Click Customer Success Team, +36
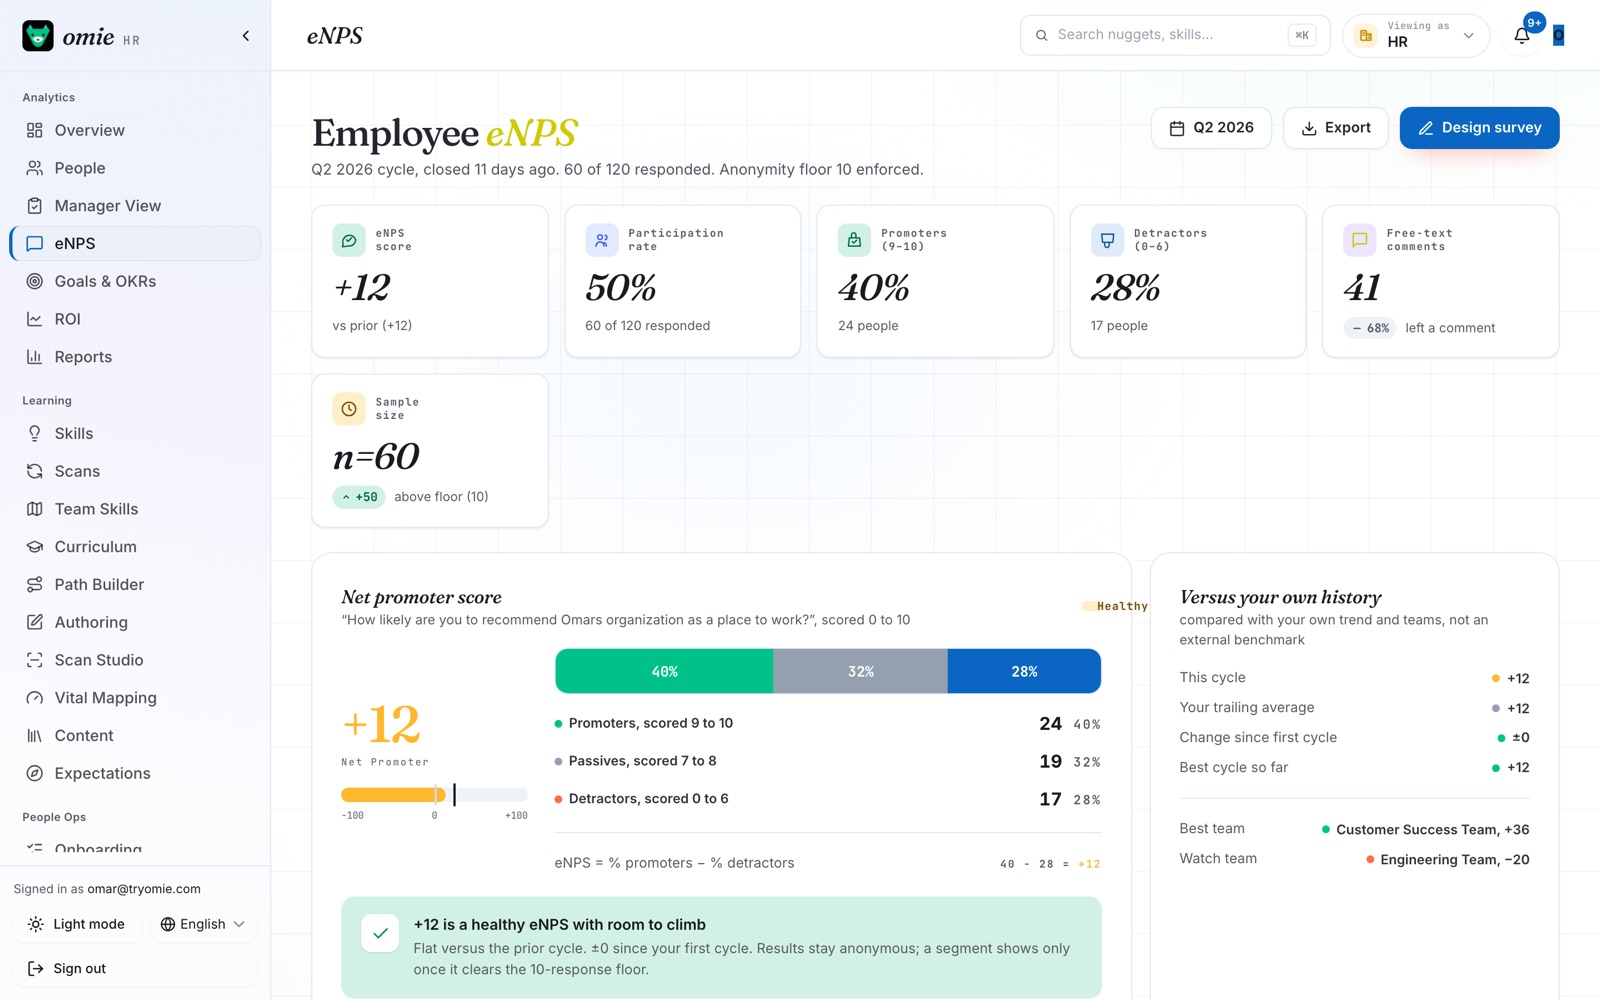1600x1000 pixels. (1432, 829)
